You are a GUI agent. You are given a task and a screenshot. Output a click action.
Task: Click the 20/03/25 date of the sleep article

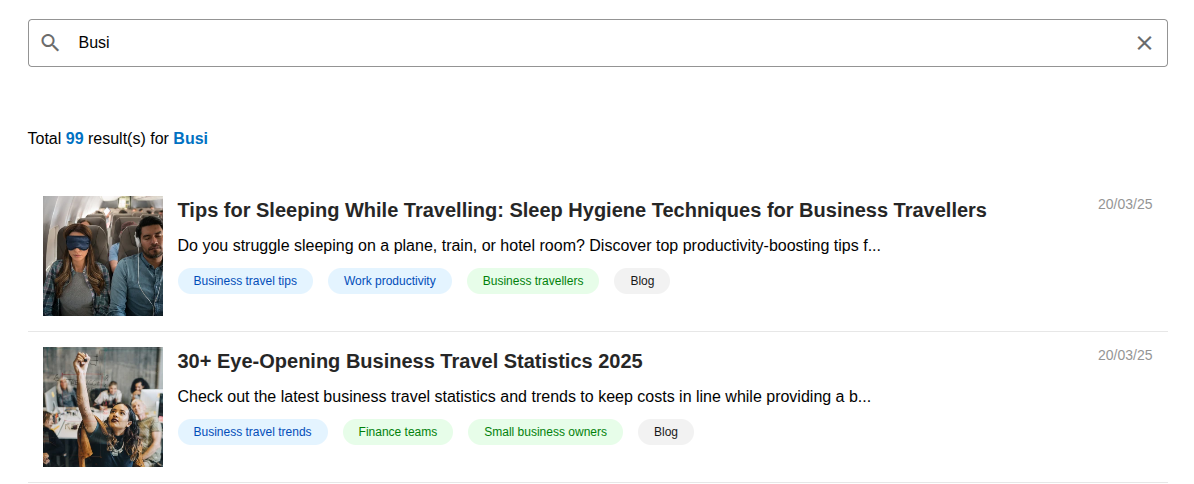1125,204
